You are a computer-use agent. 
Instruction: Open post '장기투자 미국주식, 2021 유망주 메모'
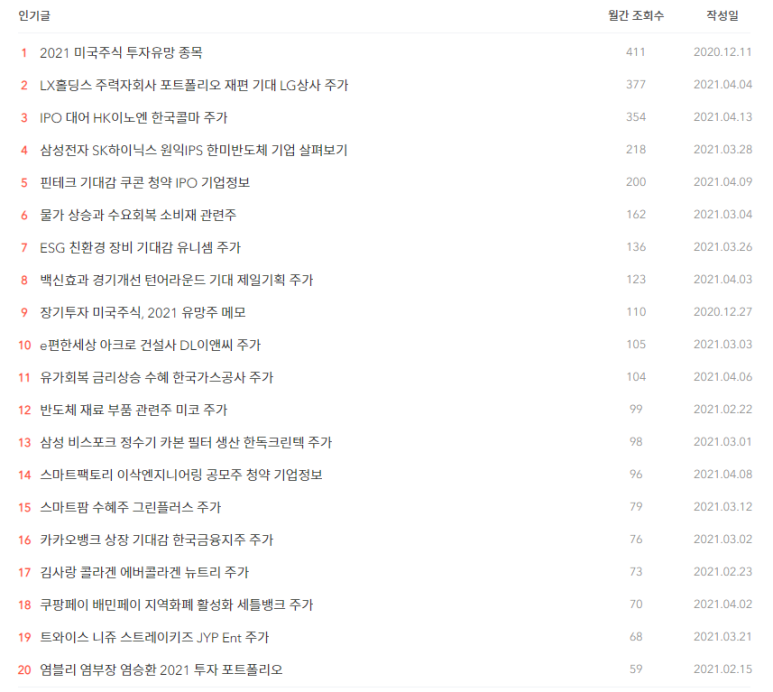(142, 313)
